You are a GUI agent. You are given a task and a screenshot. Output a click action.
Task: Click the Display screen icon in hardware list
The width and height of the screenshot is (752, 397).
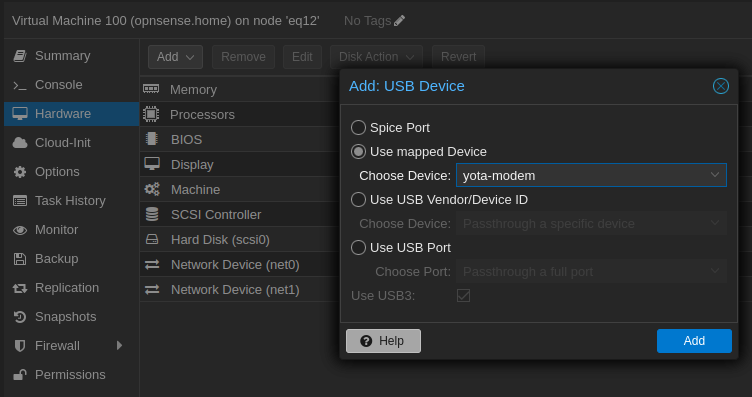152,164
